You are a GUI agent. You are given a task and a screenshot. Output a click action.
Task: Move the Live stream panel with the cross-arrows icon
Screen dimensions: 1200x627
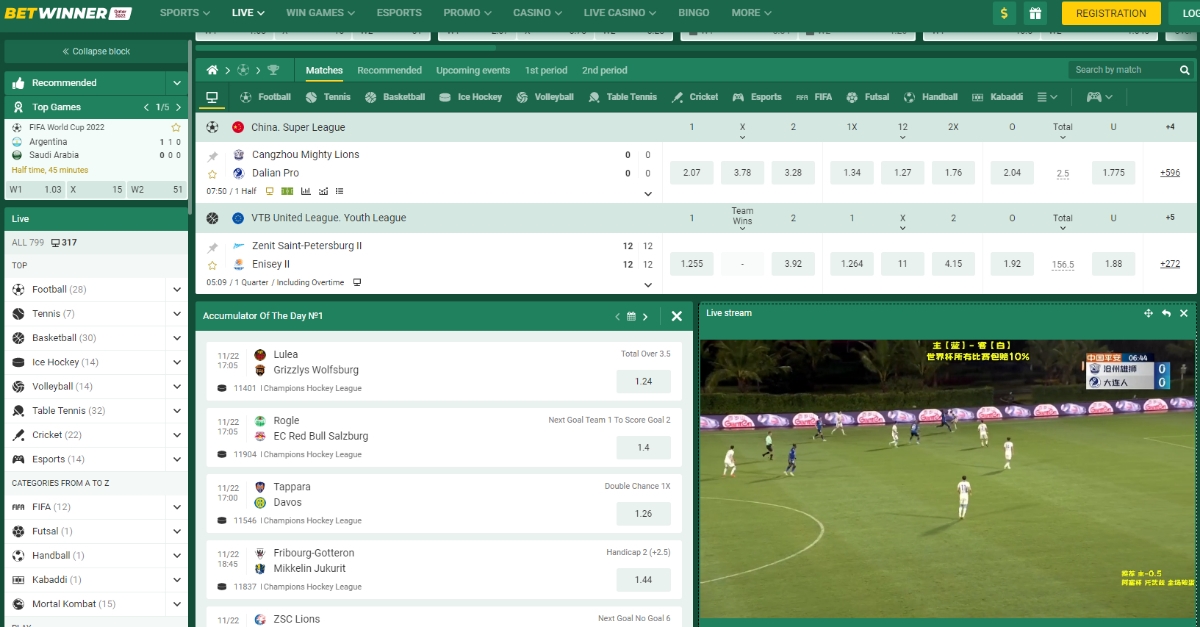click(x=1149, y=313)
